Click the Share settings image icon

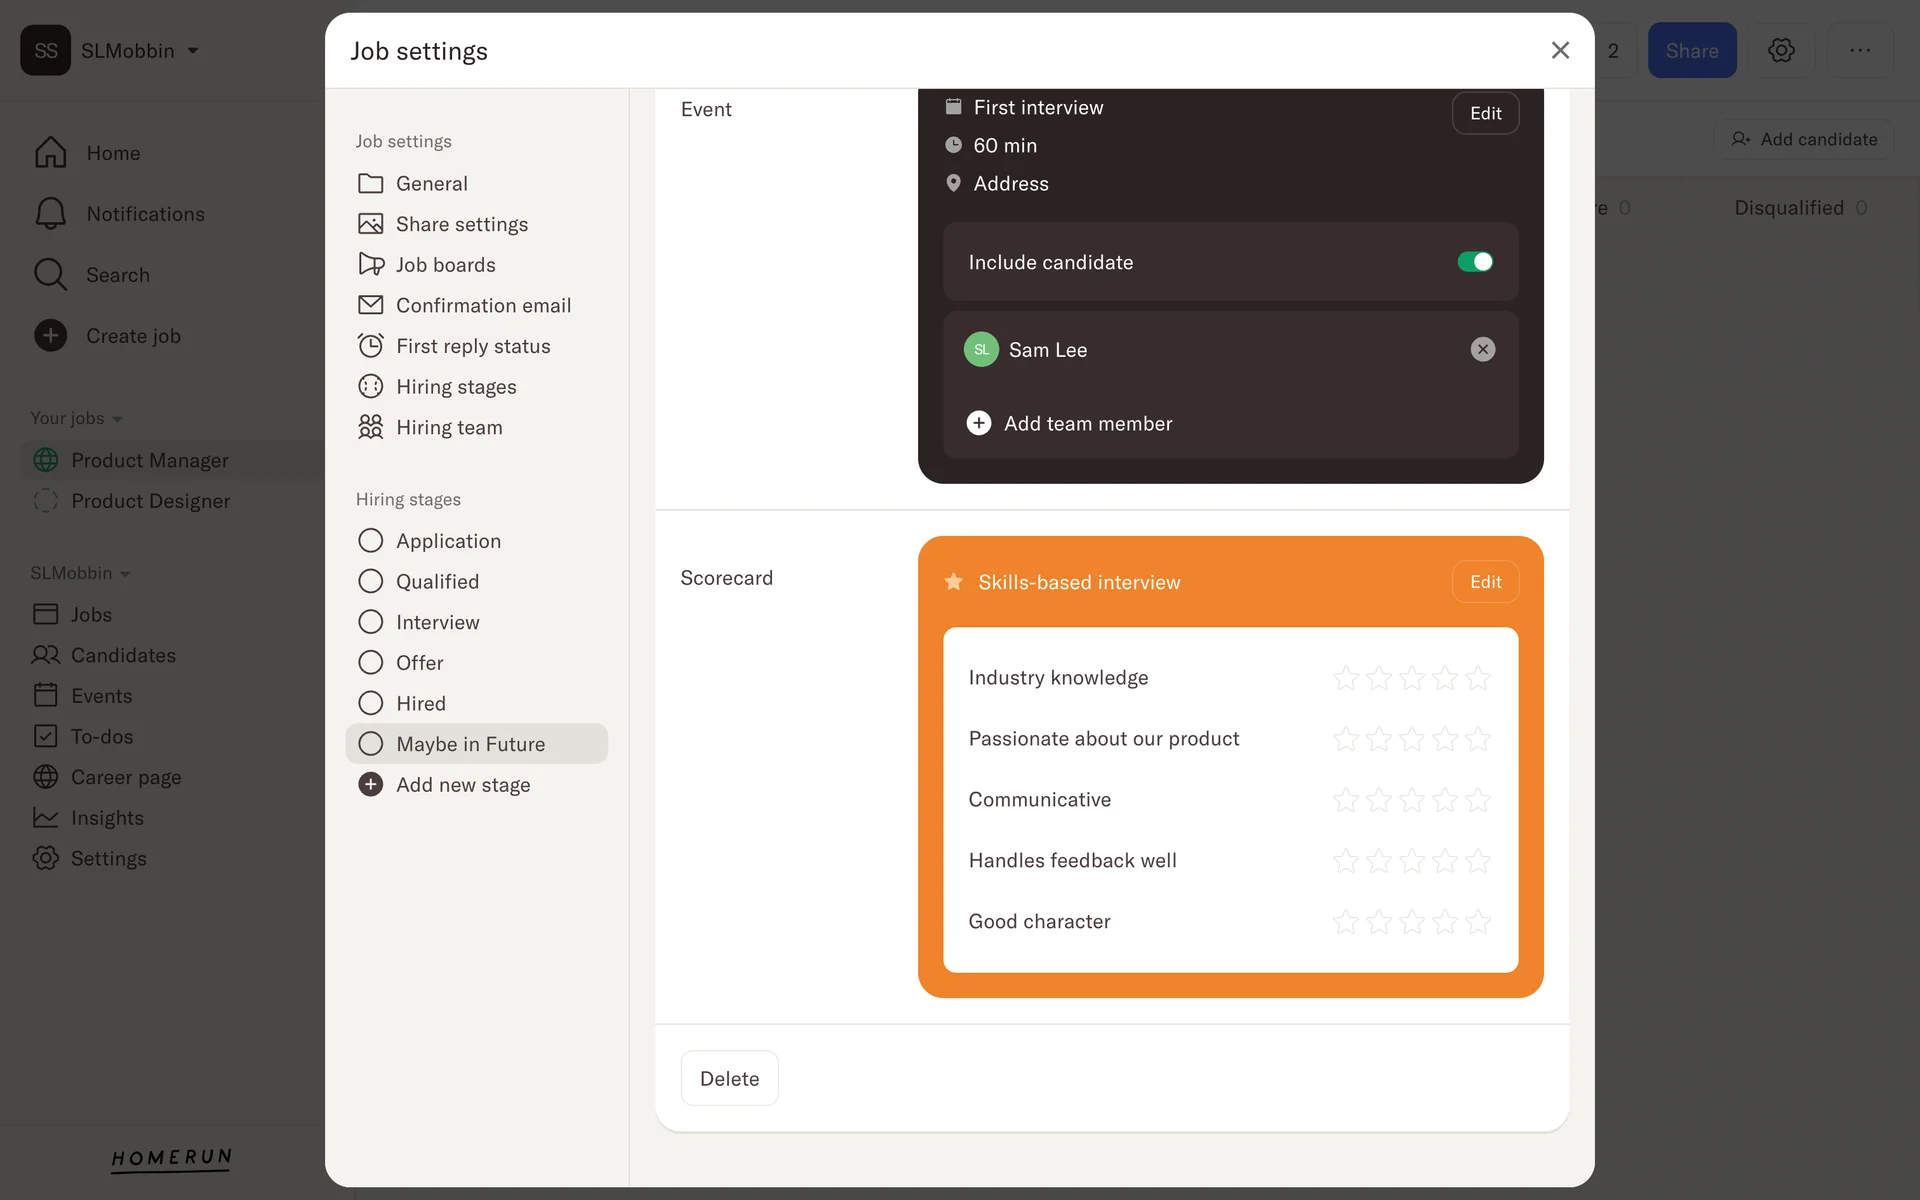click(370, 224)
